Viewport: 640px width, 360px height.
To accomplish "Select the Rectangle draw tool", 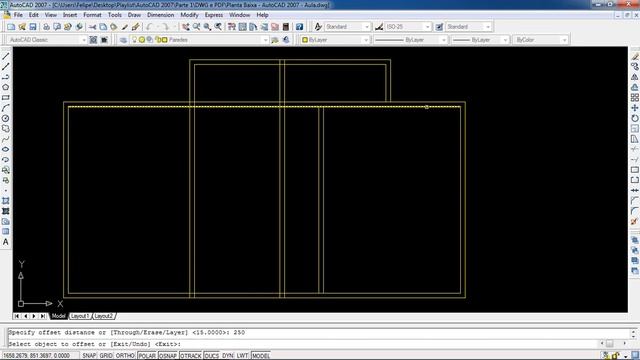I will pyautogui.click(x=6, y=98).
